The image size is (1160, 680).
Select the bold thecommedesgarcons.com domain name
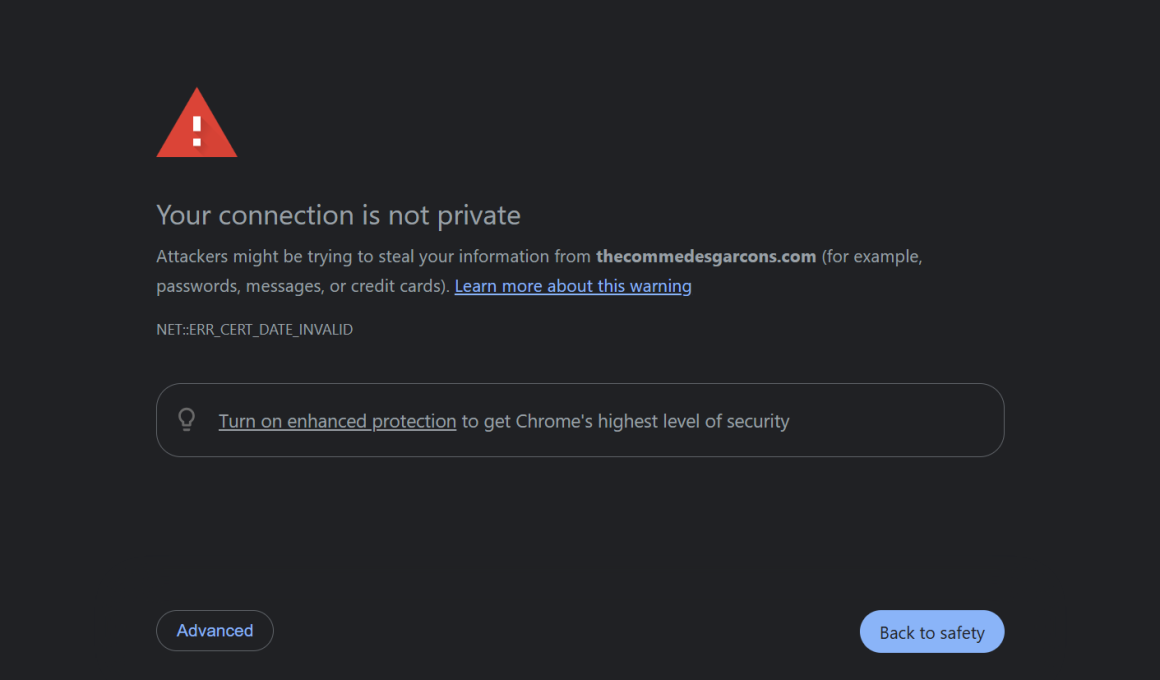tap(706, 257)
